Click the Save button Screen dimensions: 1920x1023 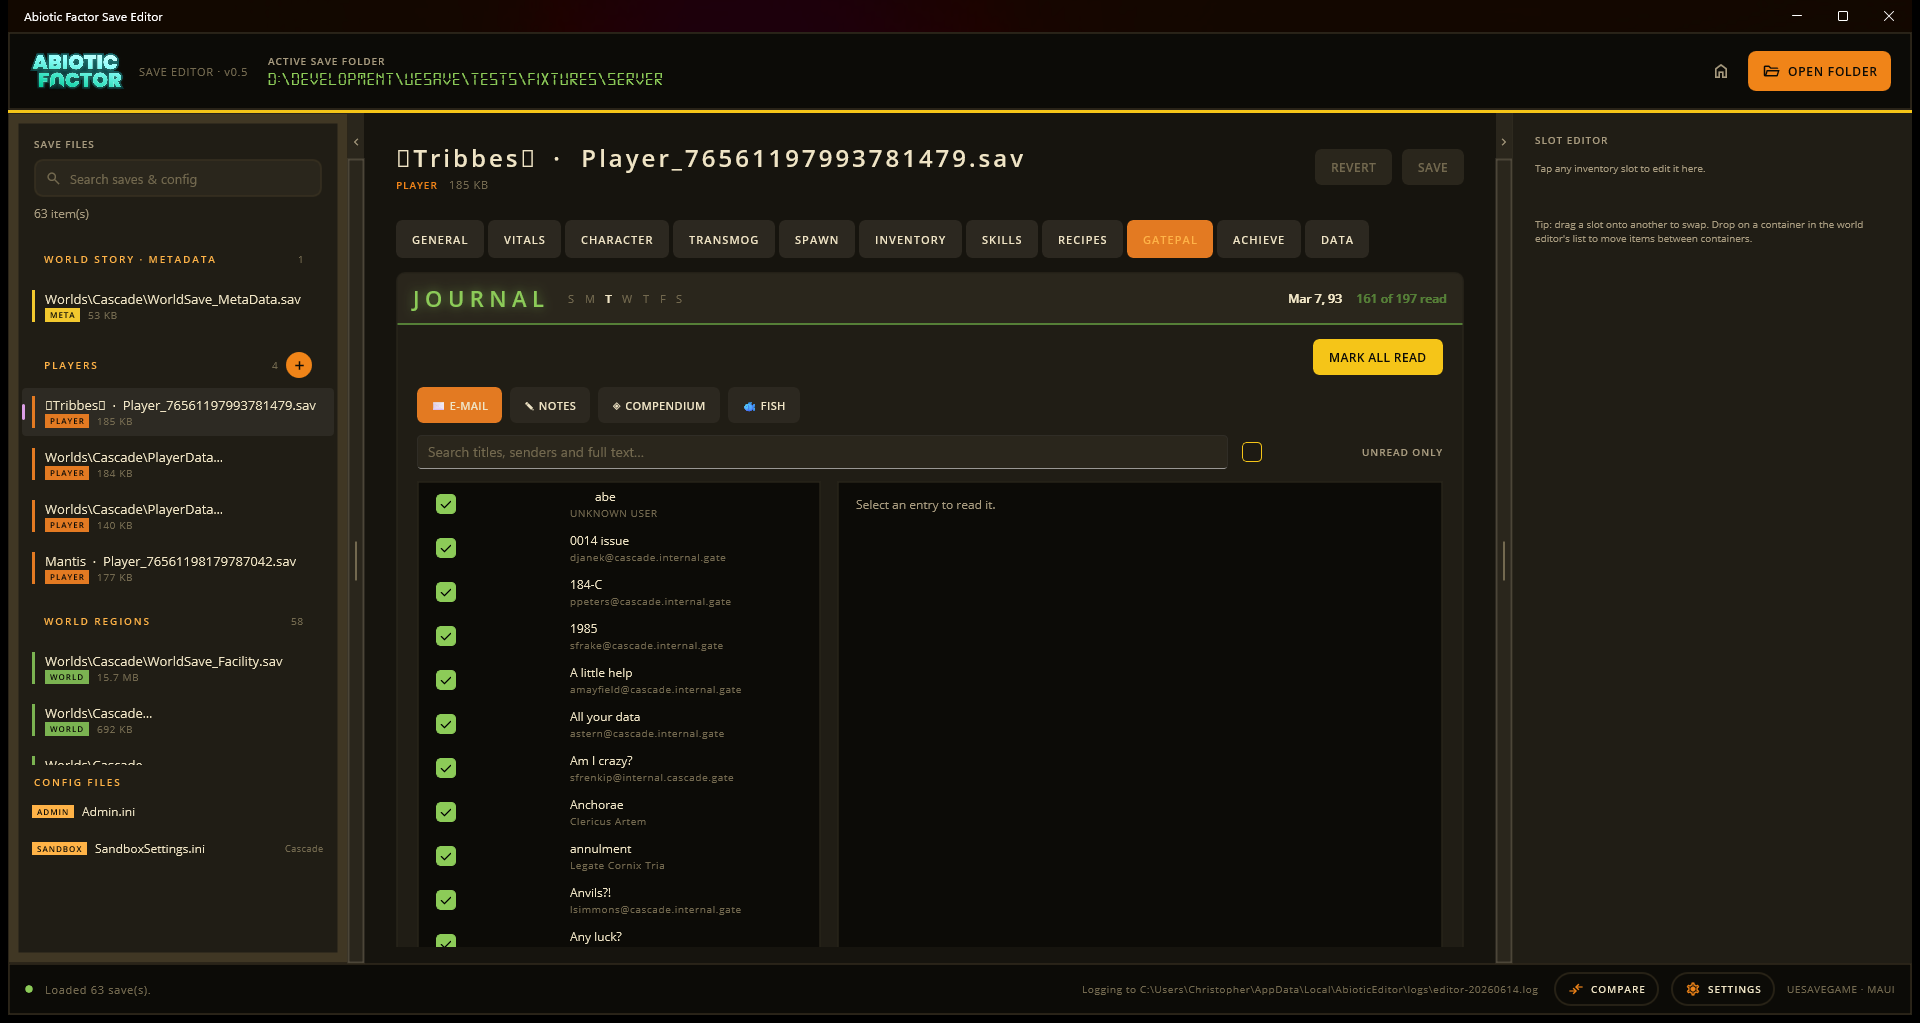[x=1432, y=167]
